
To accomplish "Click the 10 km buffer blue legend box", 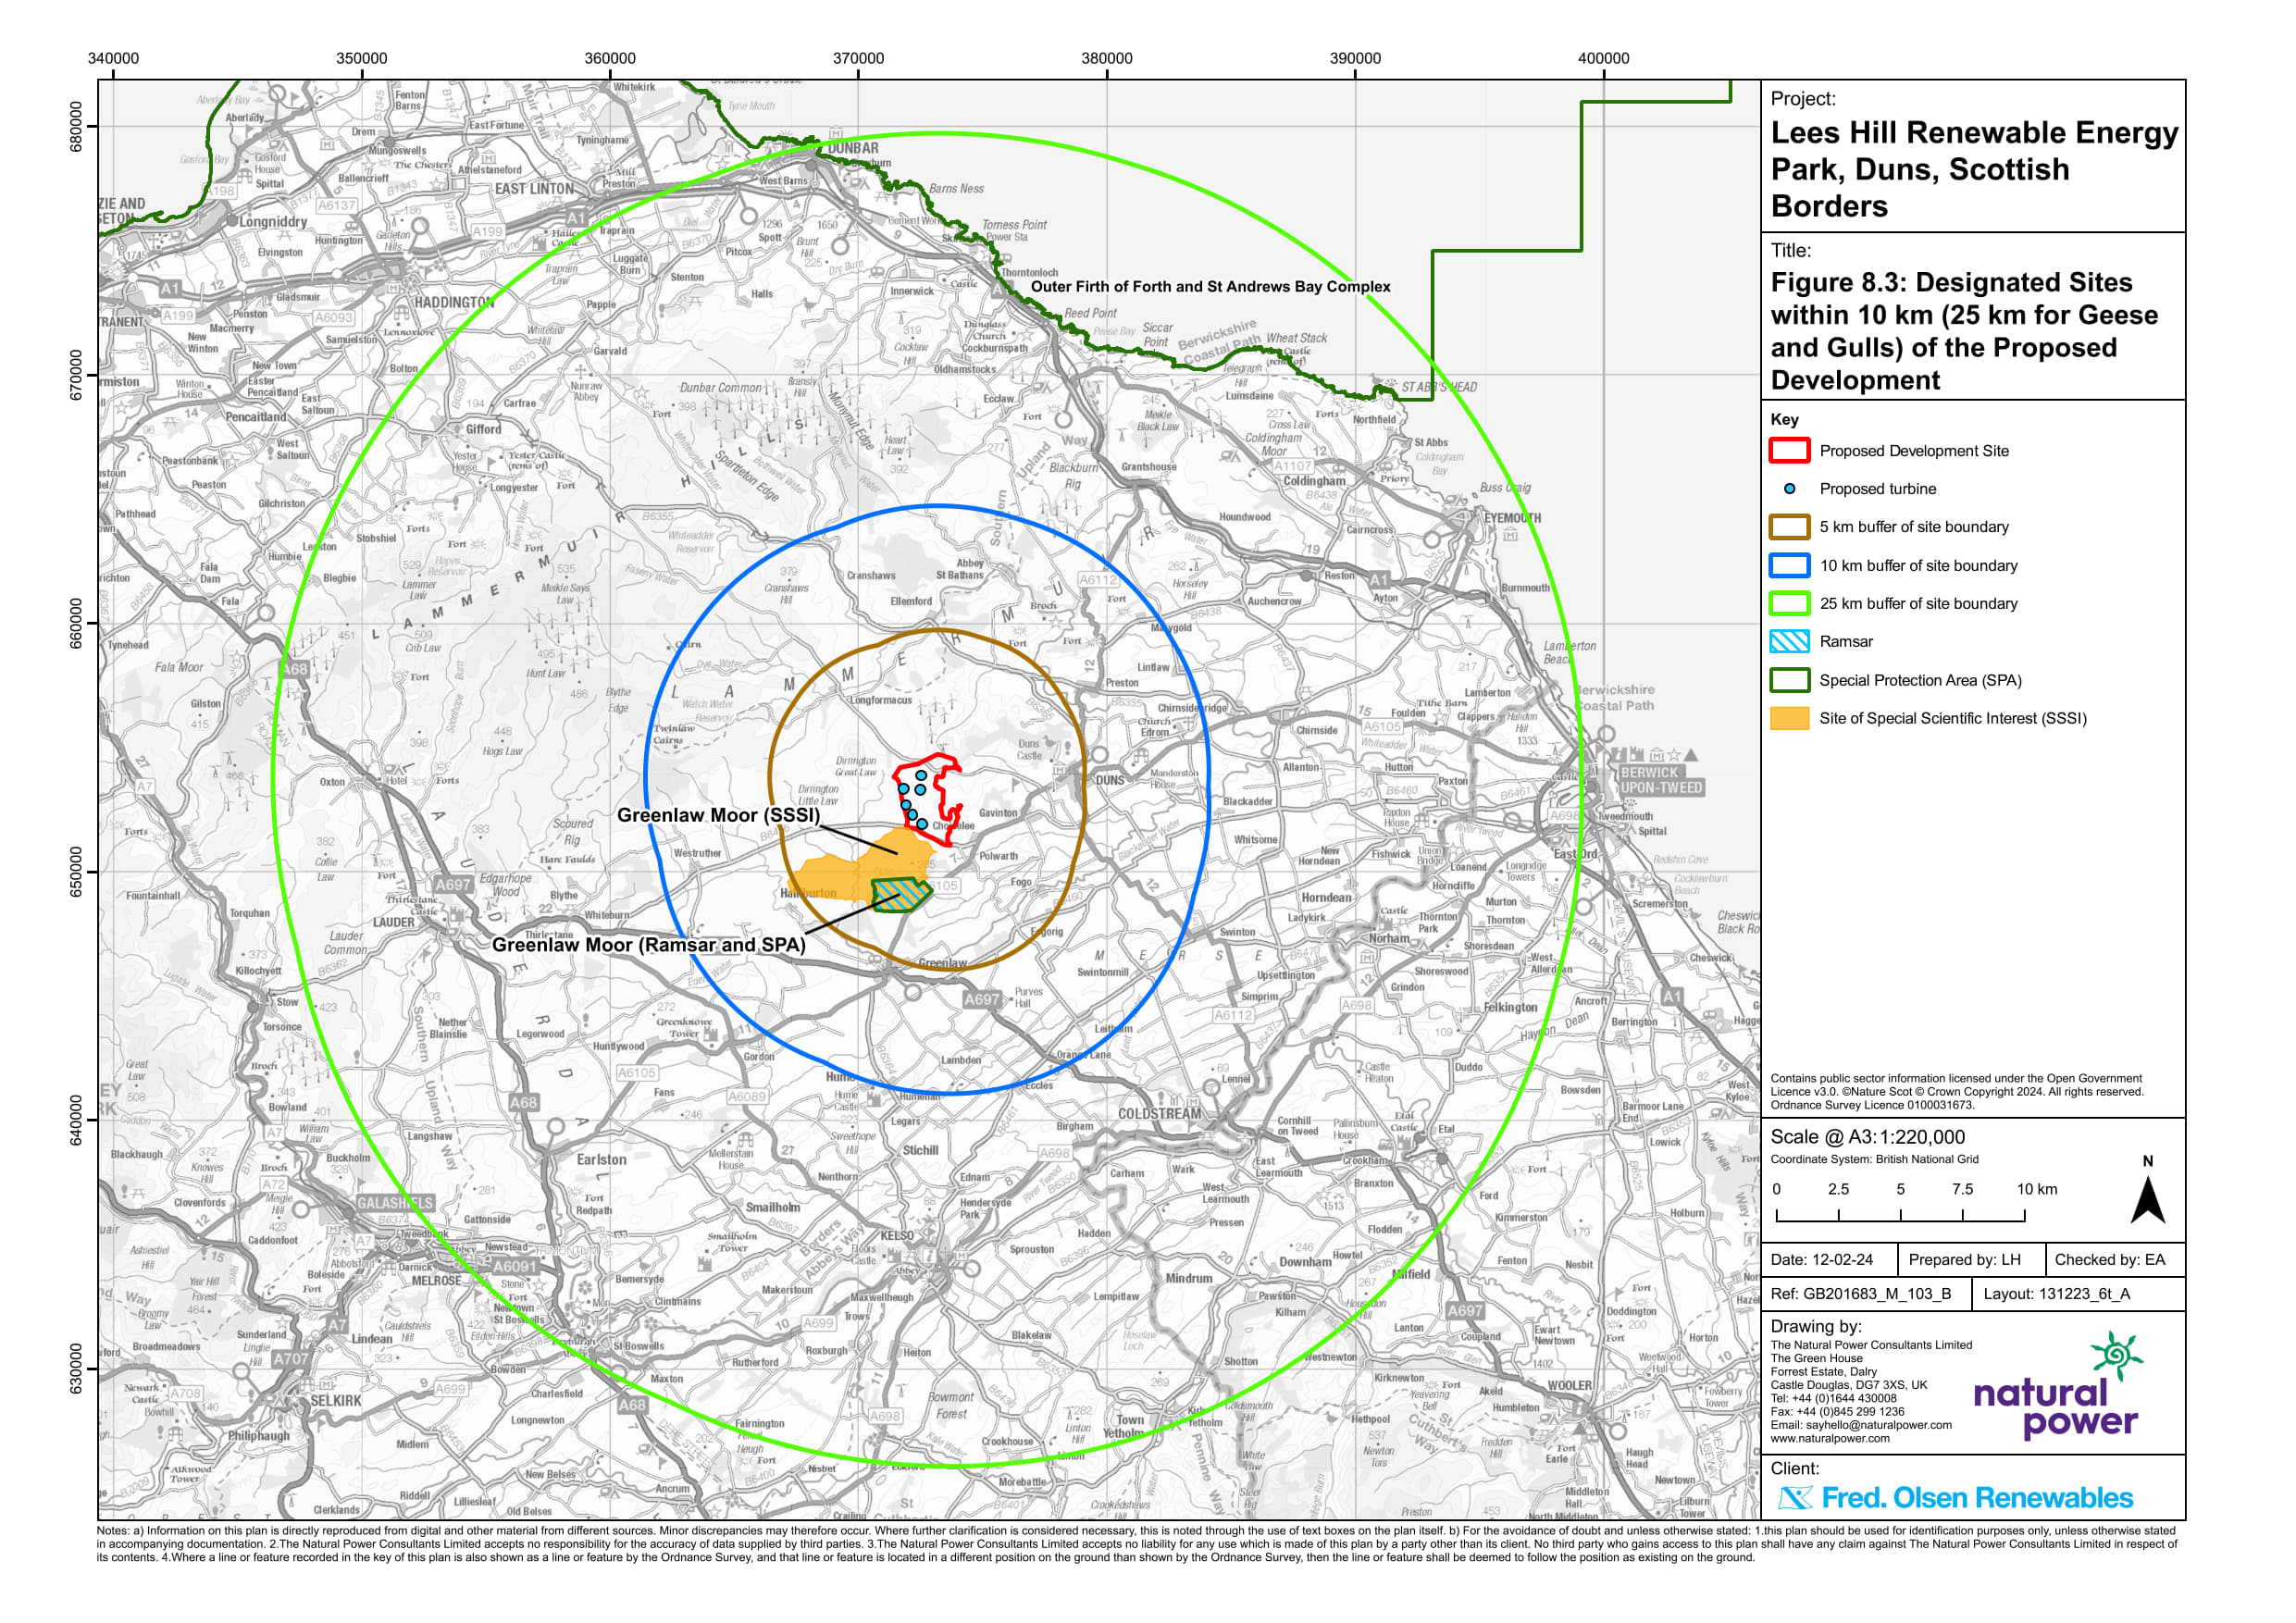I will [x=1789, y=566].
